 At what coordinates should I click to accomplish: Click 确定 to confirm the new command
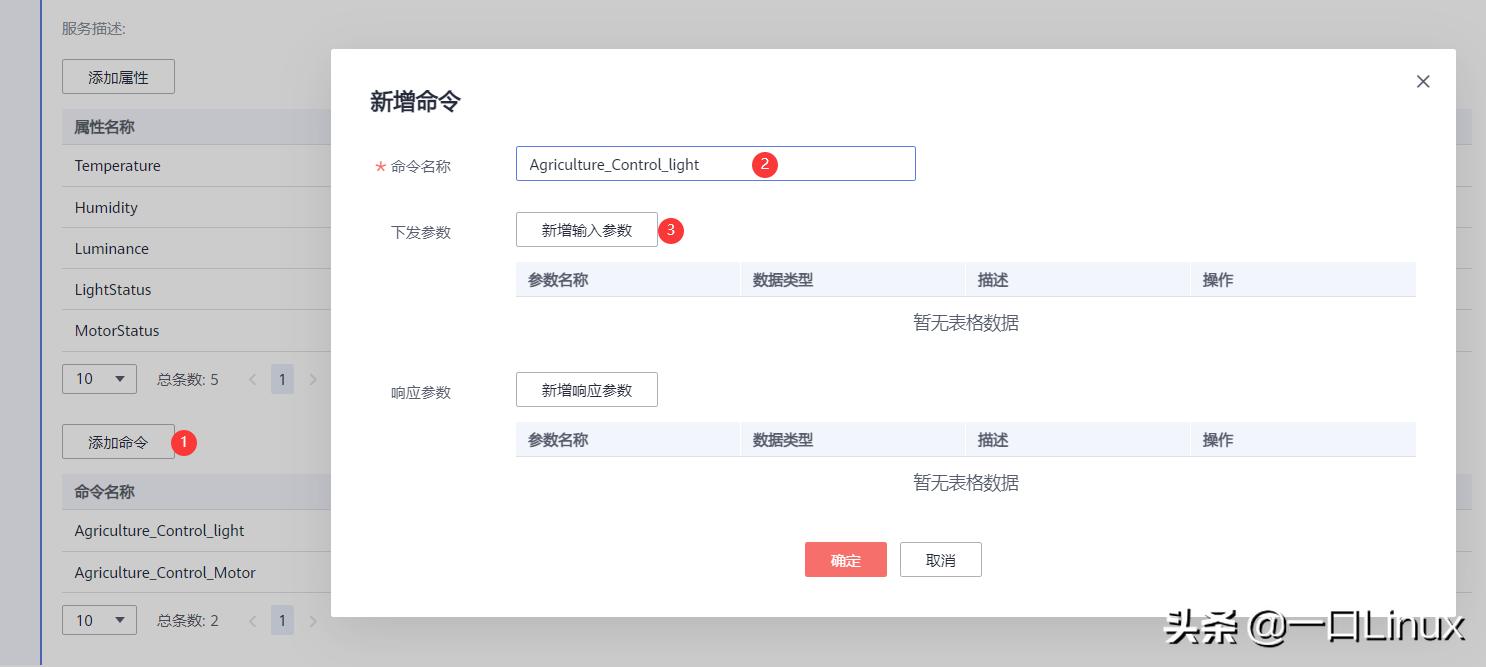point(845,559)
